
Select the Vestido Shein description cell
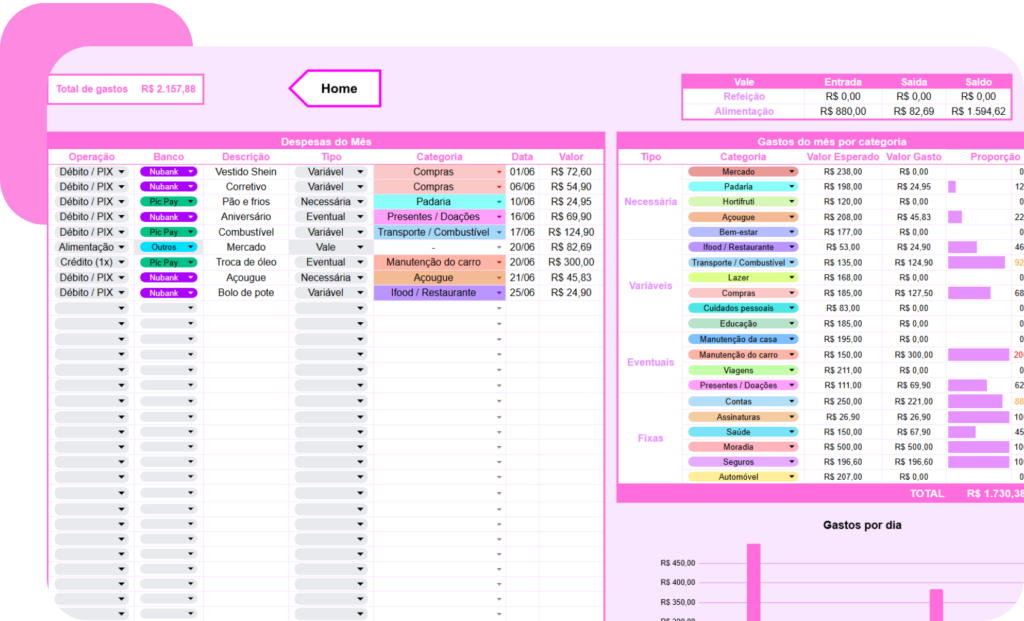(246, 172)
